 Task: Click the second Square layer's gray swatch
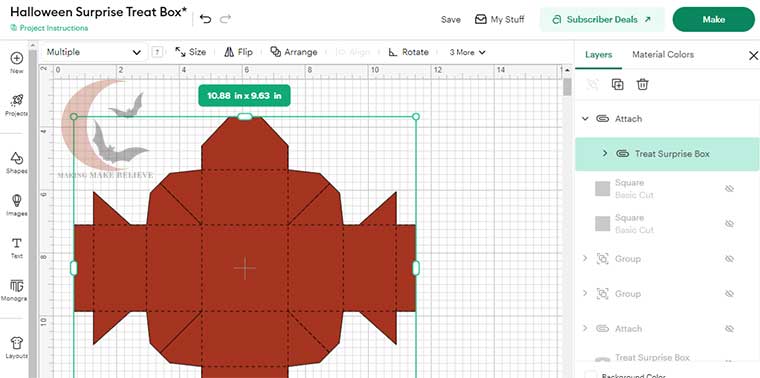pos(602,223)
